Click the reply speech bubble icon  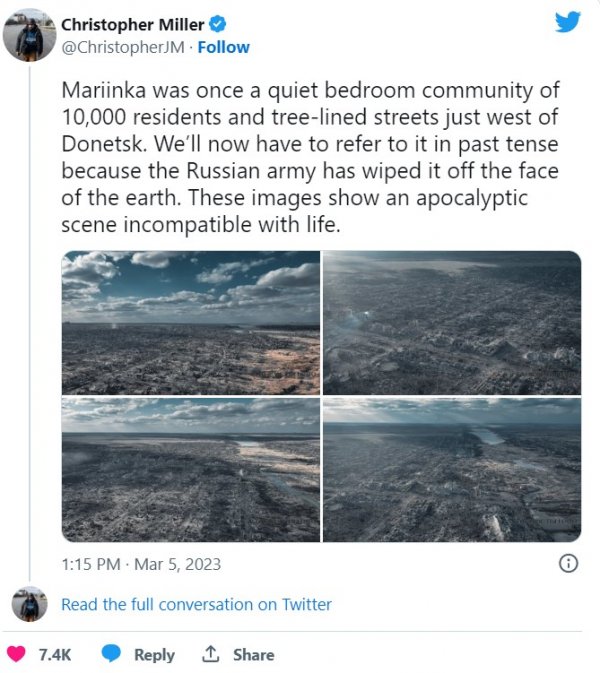[x=112, y=654]
